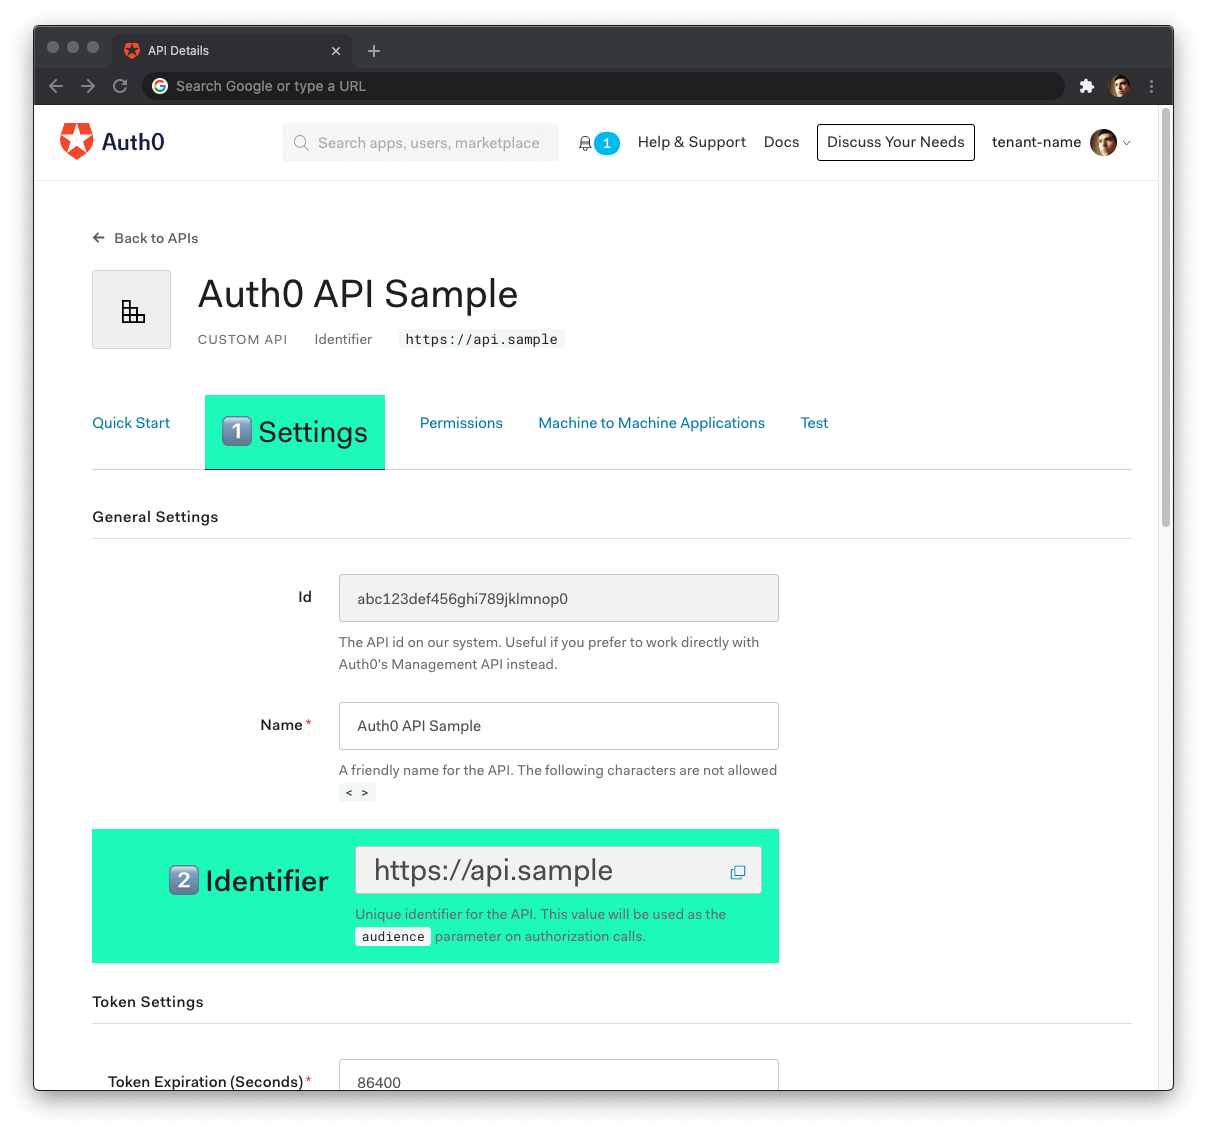
Task: Switch to the Permissions tab
Action: click(461, 423)
